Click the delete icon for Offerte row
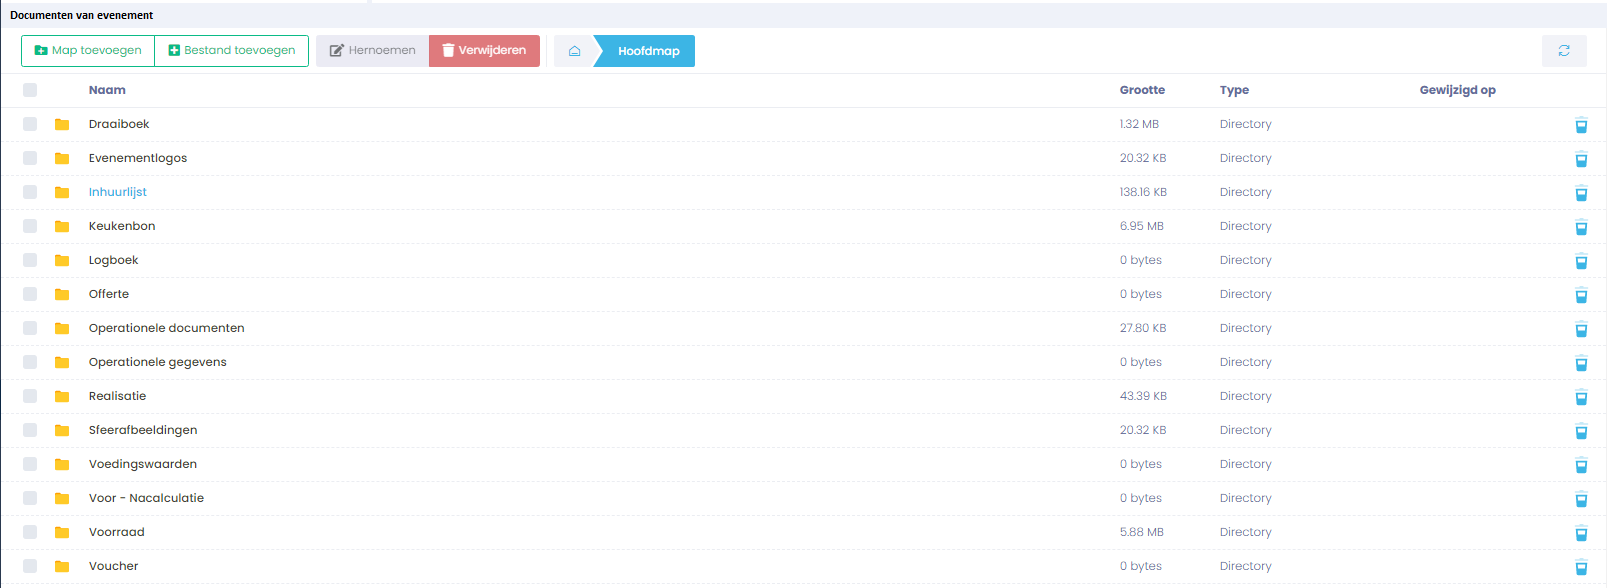Viewport: 1607px width, 588px height. 1581,295
